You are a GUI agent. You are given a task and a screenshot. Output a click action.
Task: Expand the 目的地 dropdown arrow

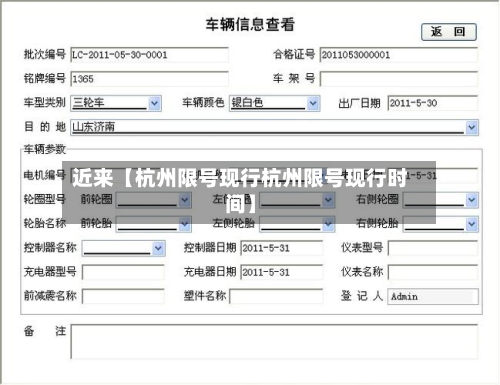pos(472,127)
